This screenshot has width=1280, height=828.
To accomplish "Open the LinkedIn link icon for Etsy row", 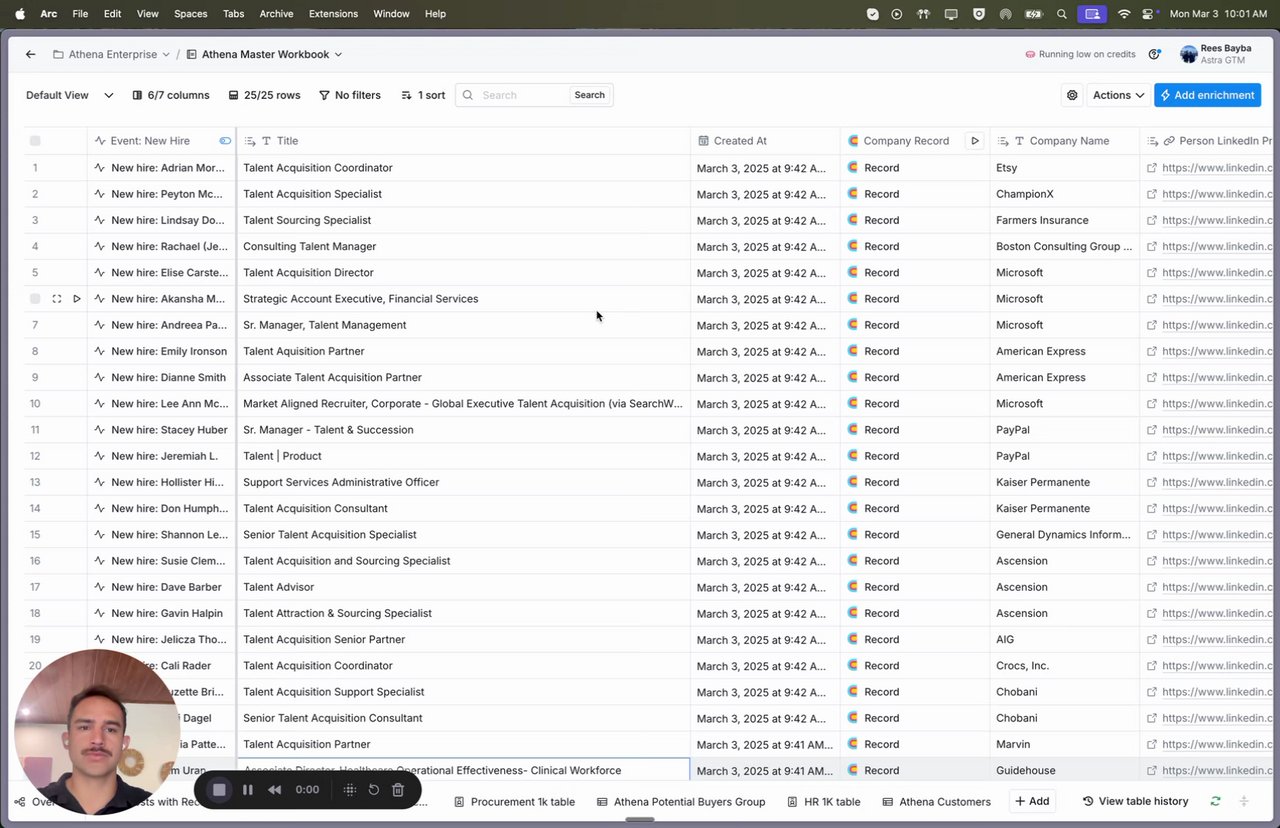I will (x=1151, y=168).
